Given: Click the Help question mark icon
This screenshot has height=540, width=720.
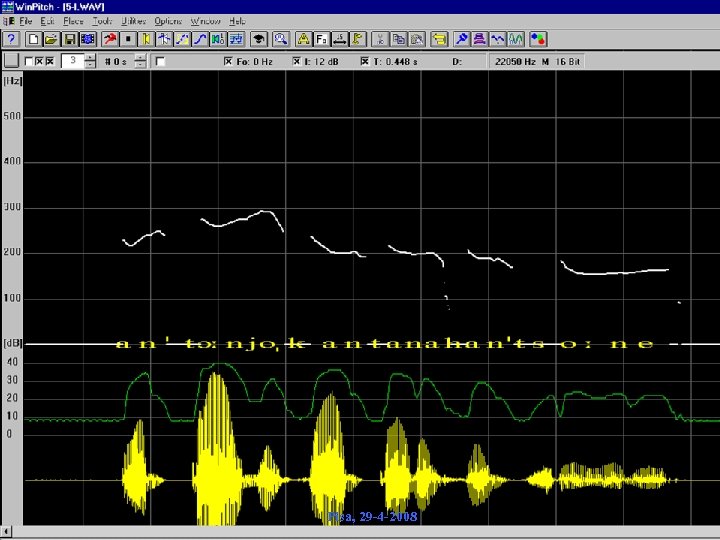Looking at the screenshot, I should pos(11,39).
